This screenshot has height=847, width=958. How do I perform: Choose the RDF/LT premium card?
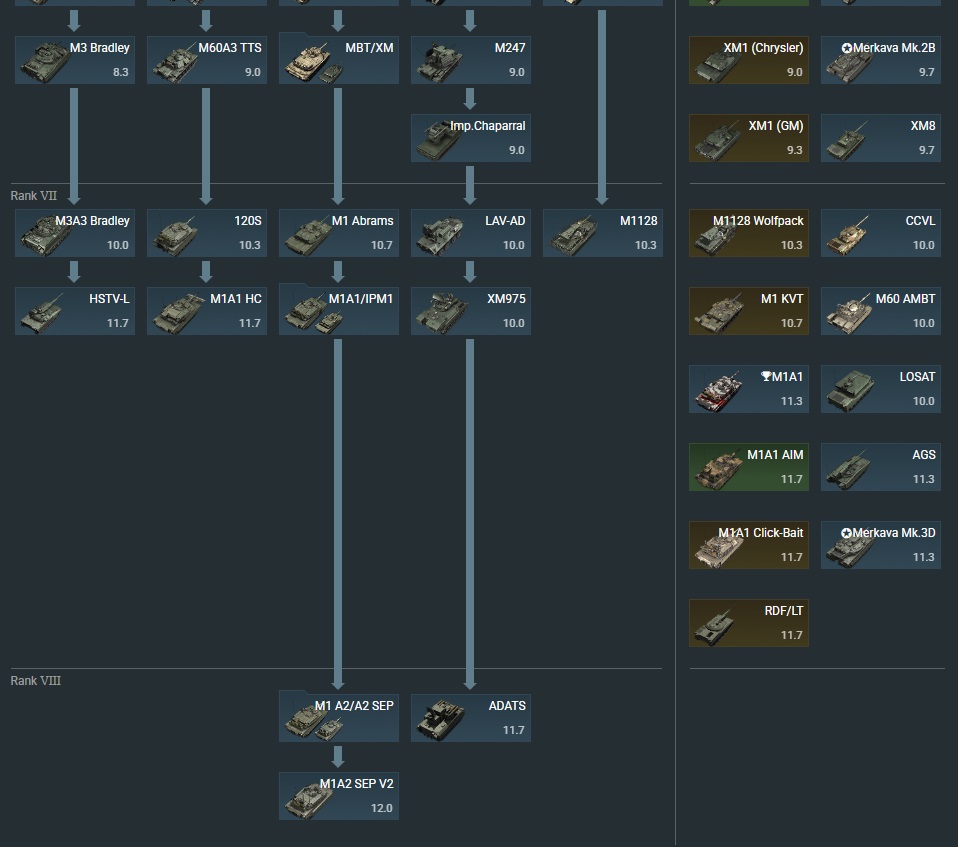point(748,623)
